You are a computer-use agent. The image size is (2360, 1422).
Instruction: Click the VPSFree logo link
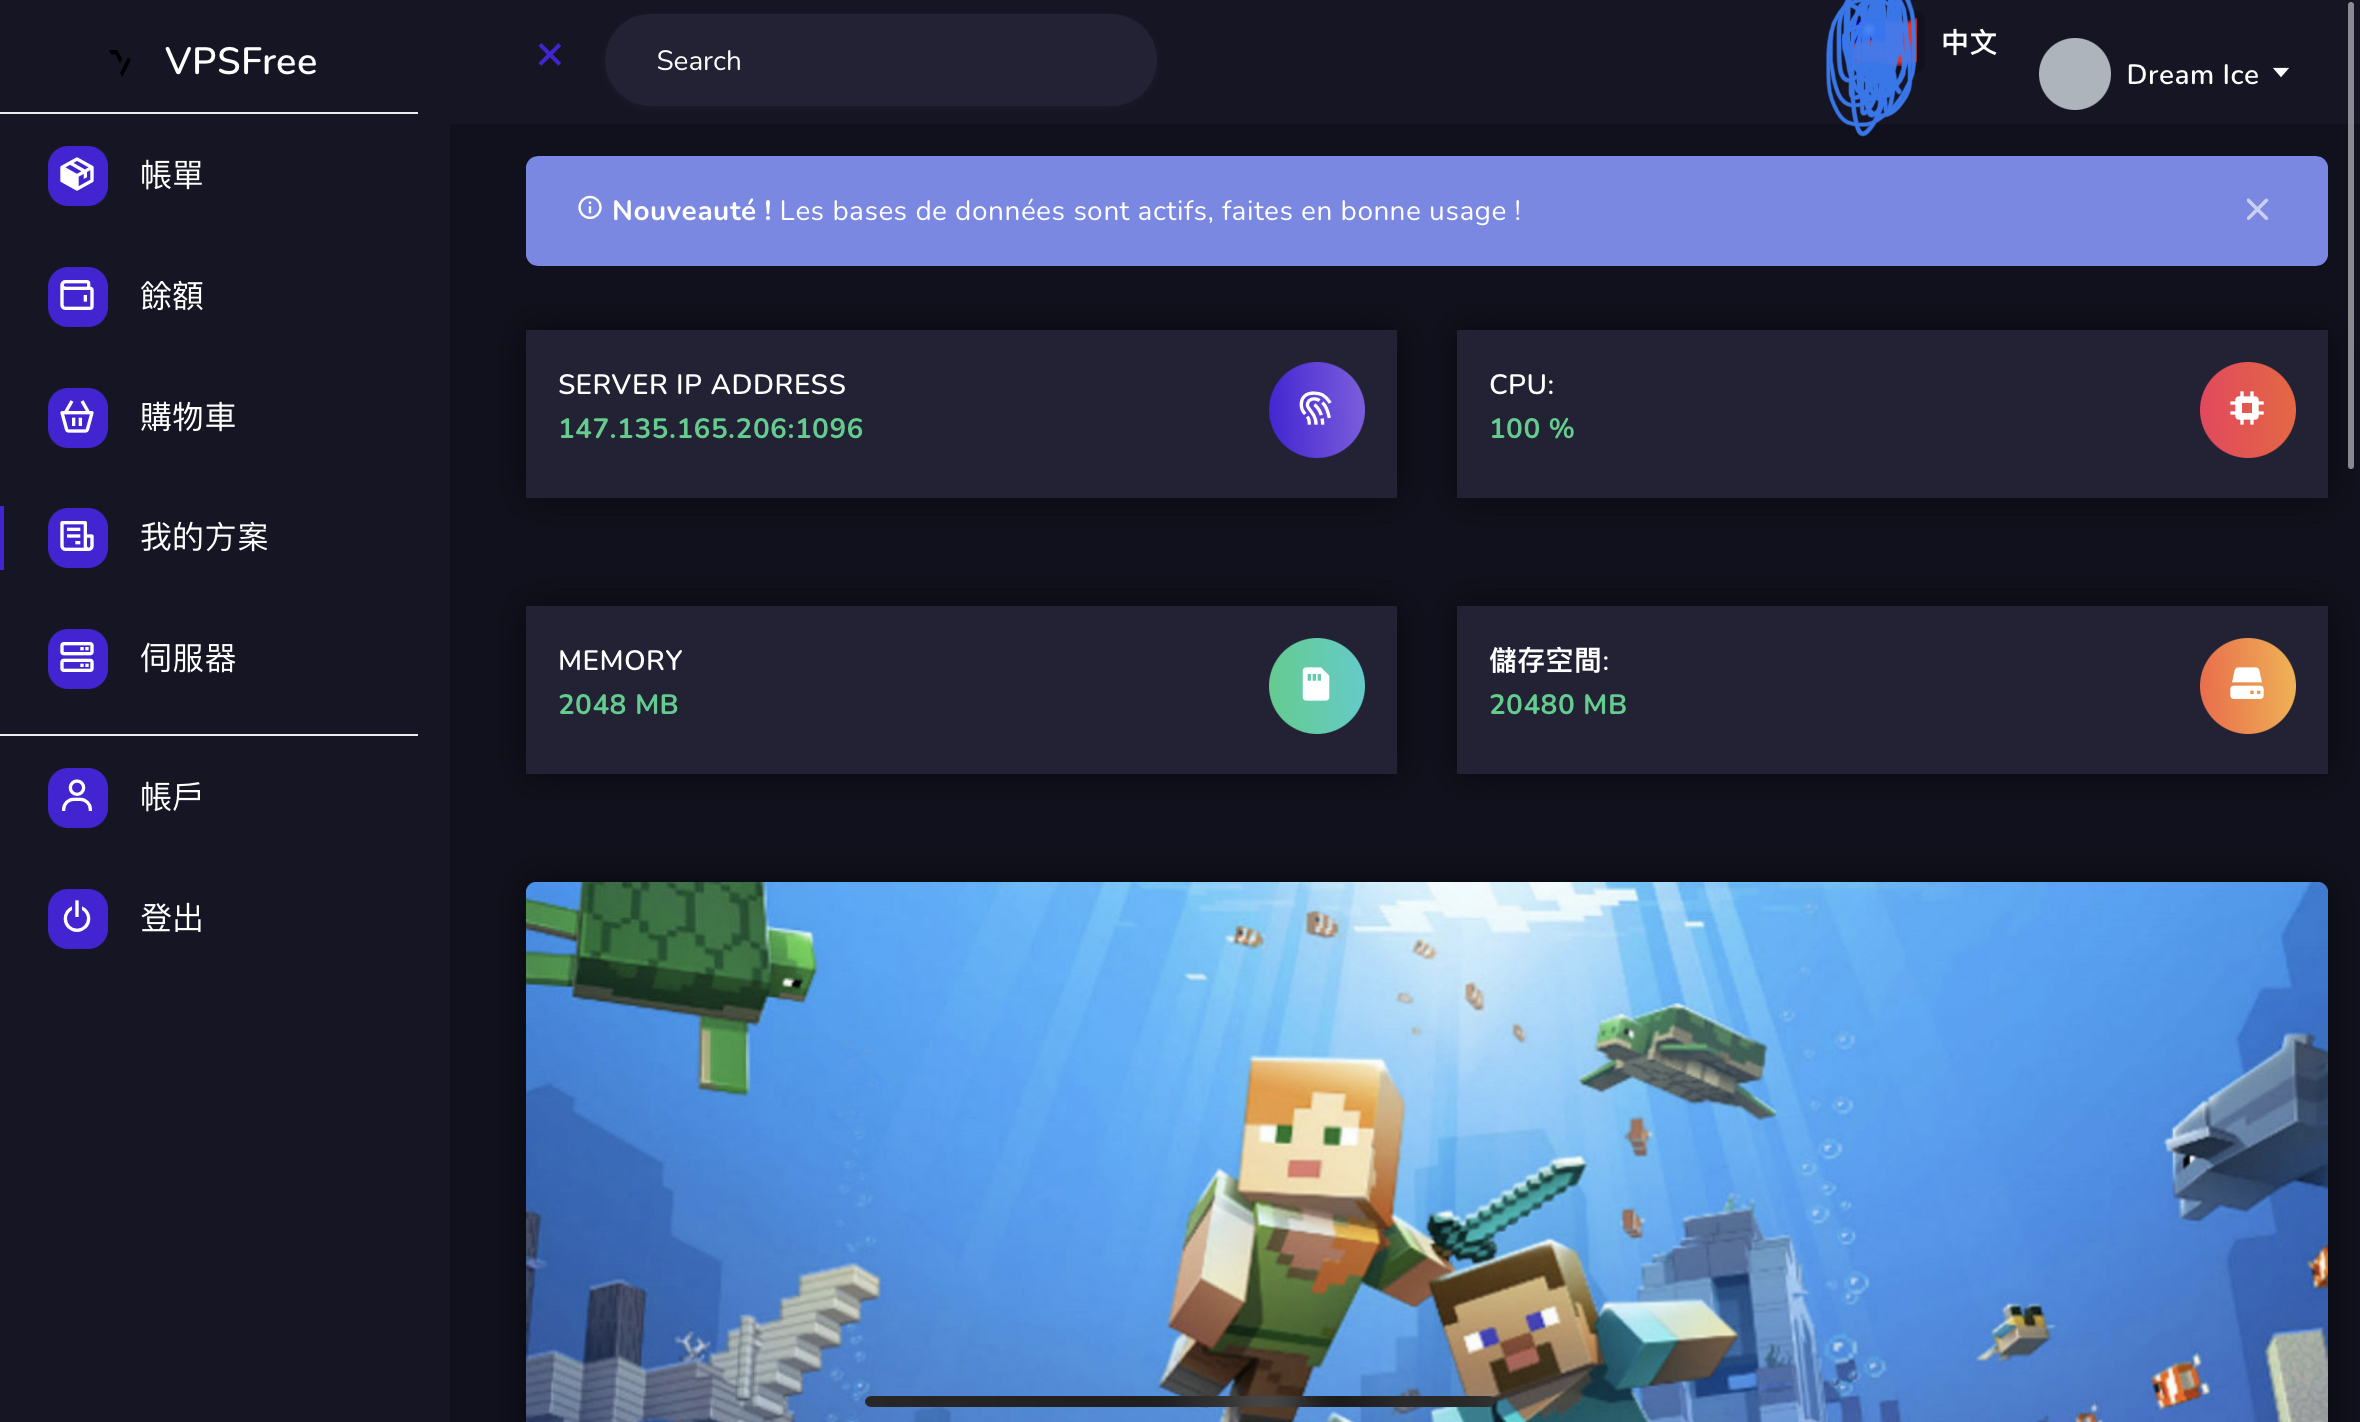click(x=213, y=62)
